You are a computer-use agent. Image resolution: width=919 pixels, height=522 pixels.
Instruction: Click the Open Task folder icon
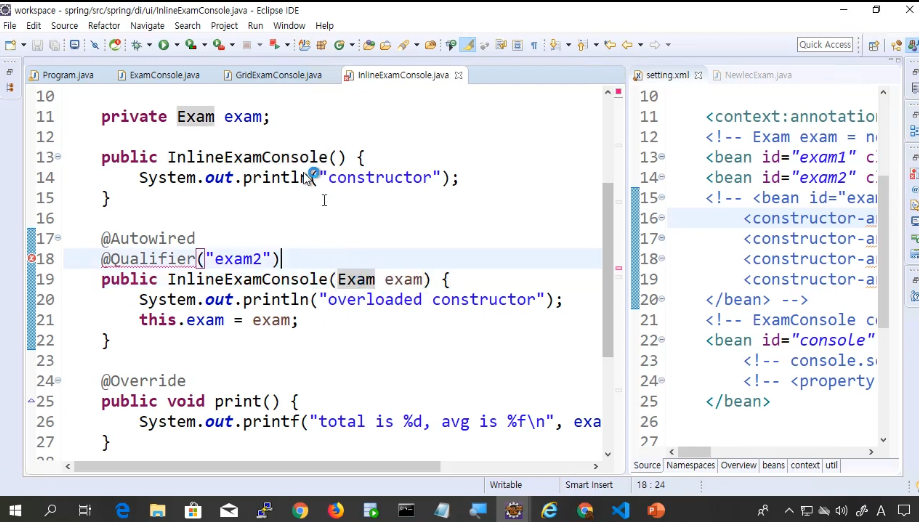click(x=385, y=45)
